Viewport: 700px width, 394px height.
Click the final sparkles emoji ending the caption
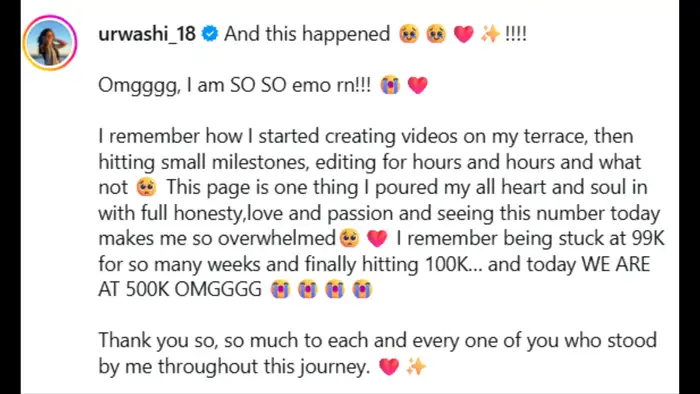[x=416, y=366]
